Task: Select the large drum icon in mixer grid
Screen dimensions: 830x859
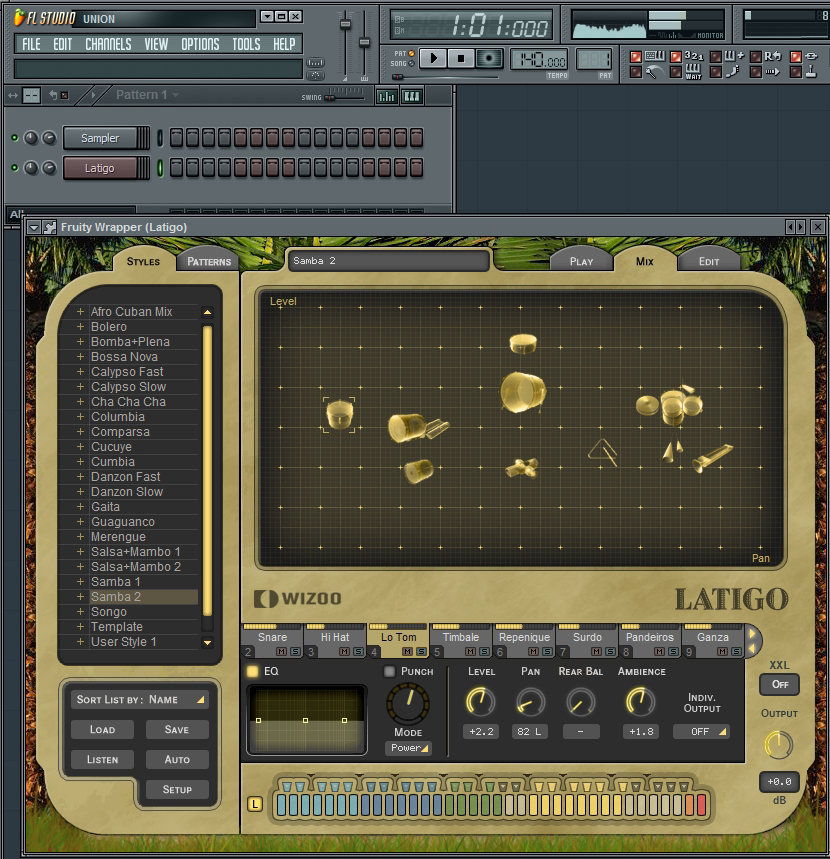Action: 521,391
